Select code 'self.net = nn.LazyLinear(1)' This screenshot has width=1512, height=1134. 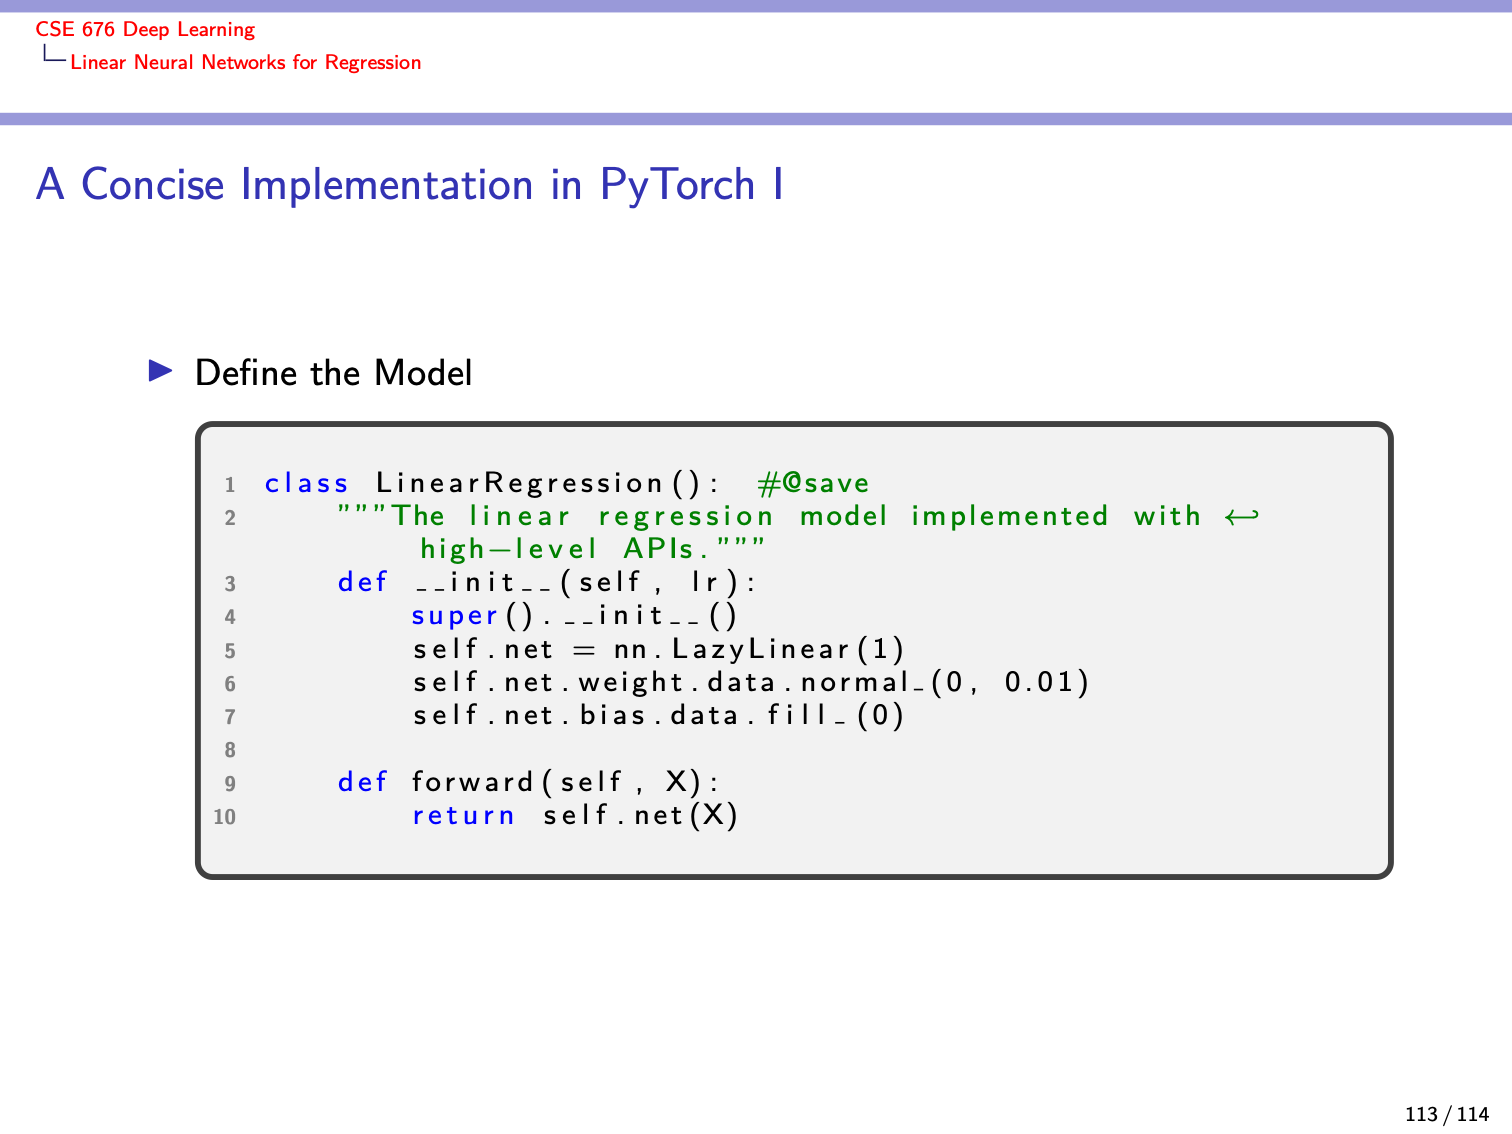[658, 650]
